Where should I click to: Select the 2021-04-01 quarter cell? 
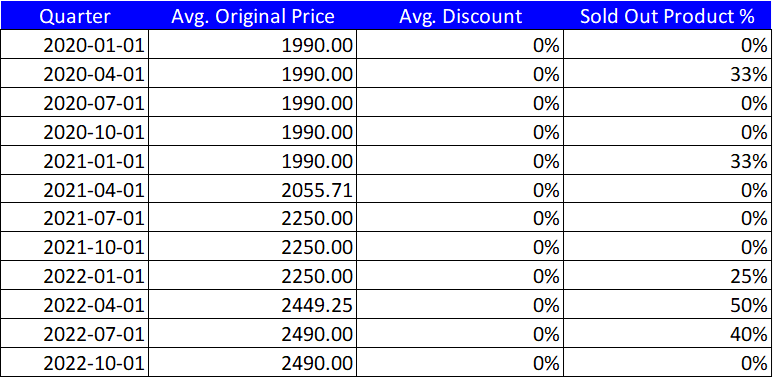point(74,190)
